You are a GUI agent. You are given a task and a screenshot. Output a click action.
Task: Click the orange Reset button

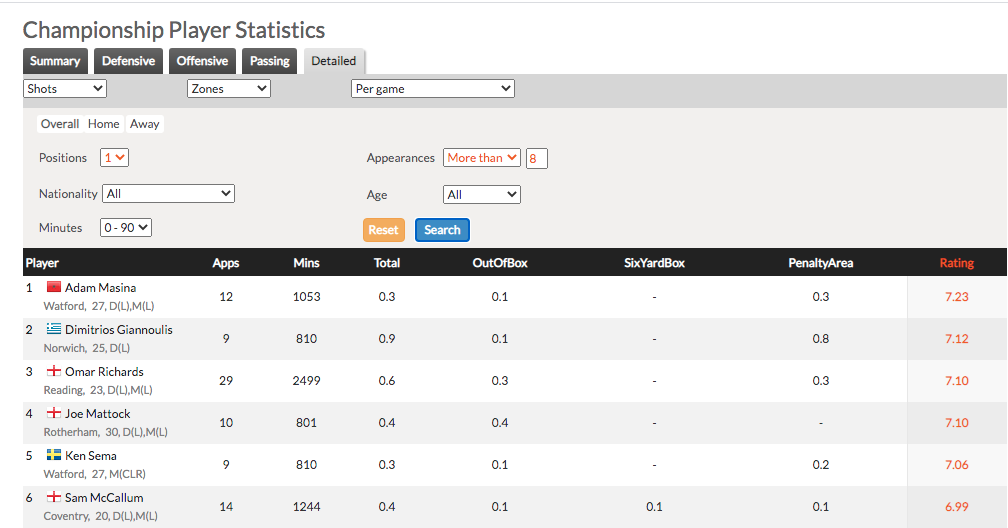384,230
